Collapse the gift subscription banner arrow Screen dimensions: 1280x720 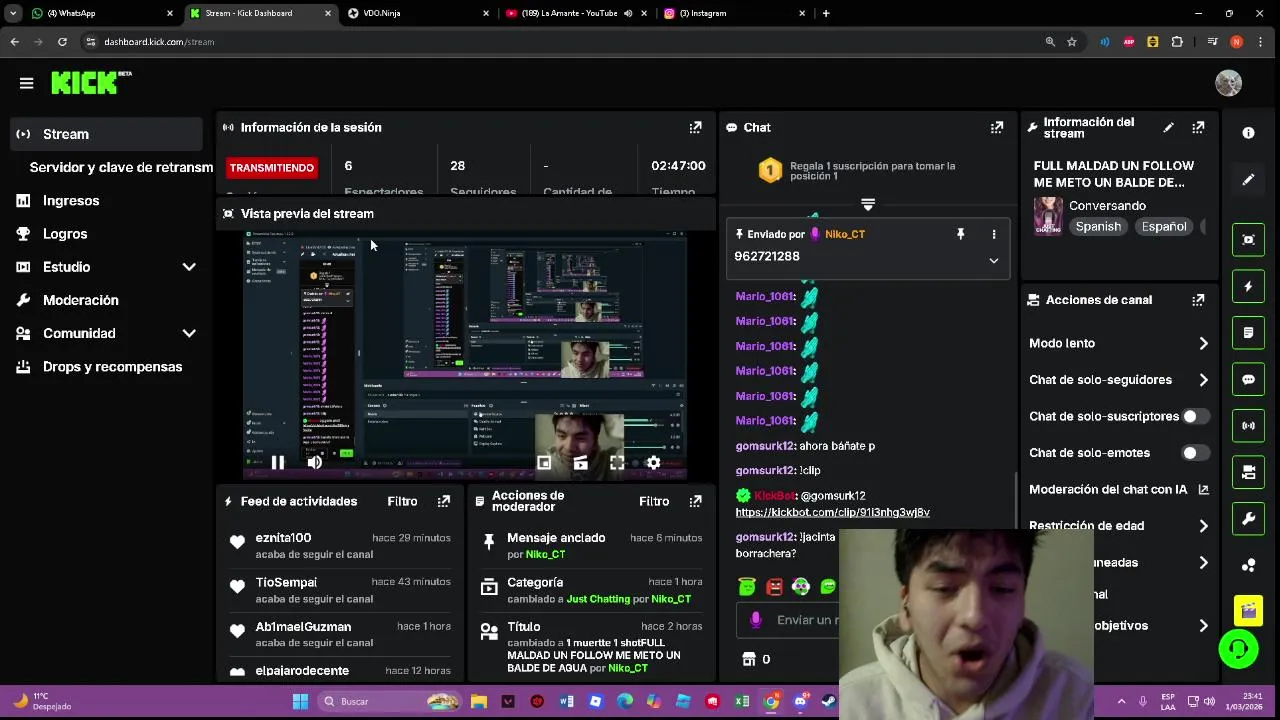[868, 204]
